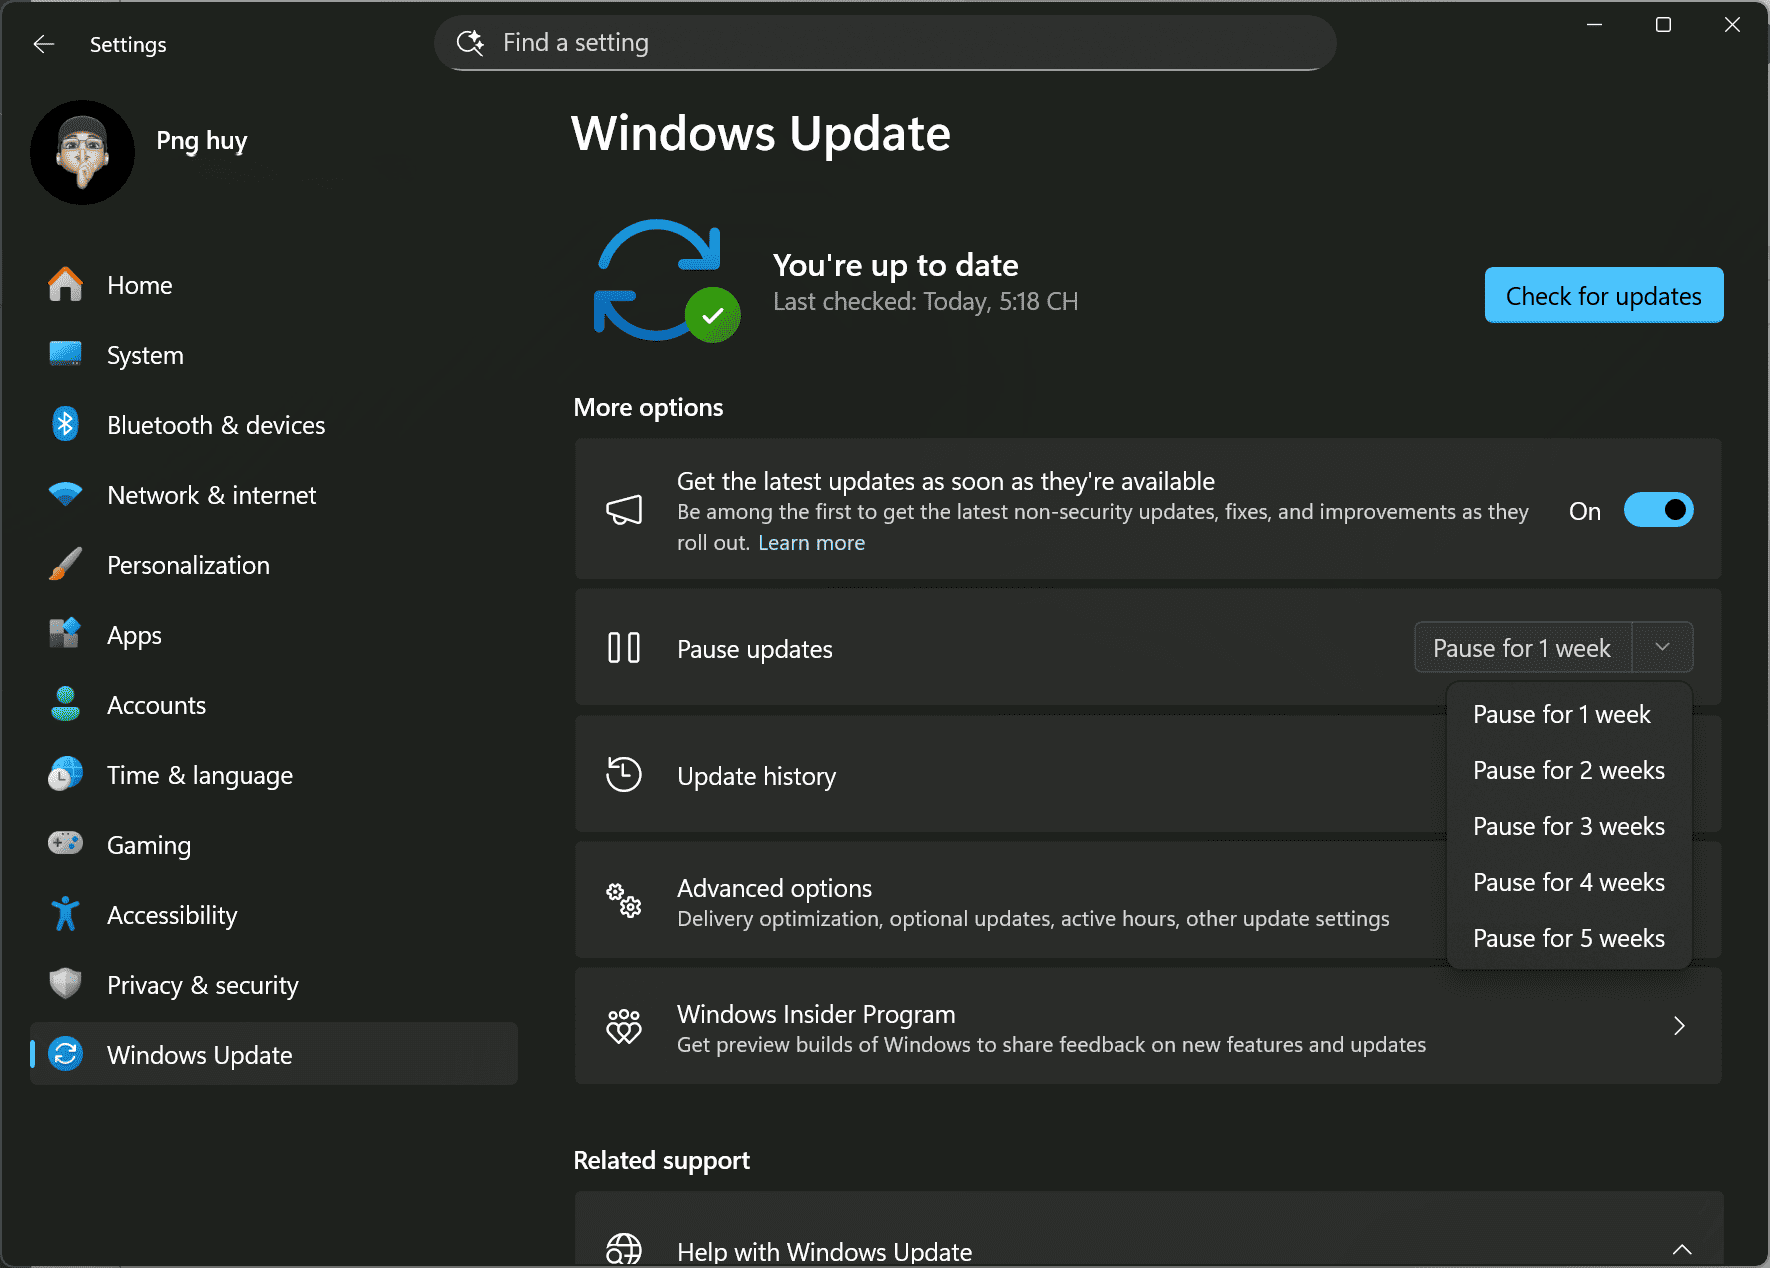
Task: Click the Png huy profile avatar
Action: pyautogui.click(x=83, y=152)
